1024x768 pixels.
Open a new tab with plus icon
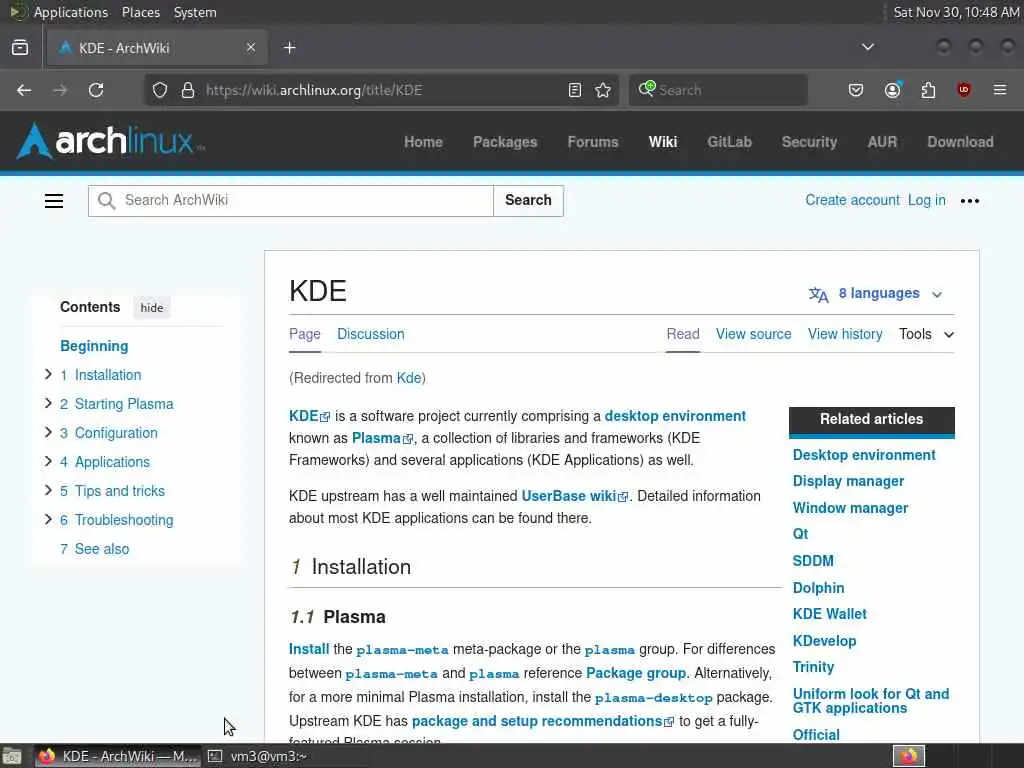click(290, 48)
